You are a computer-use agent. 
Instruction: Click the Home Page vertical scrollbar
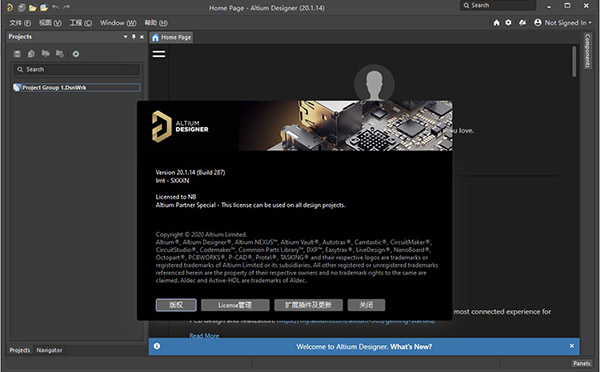click(x=574, y=61)
